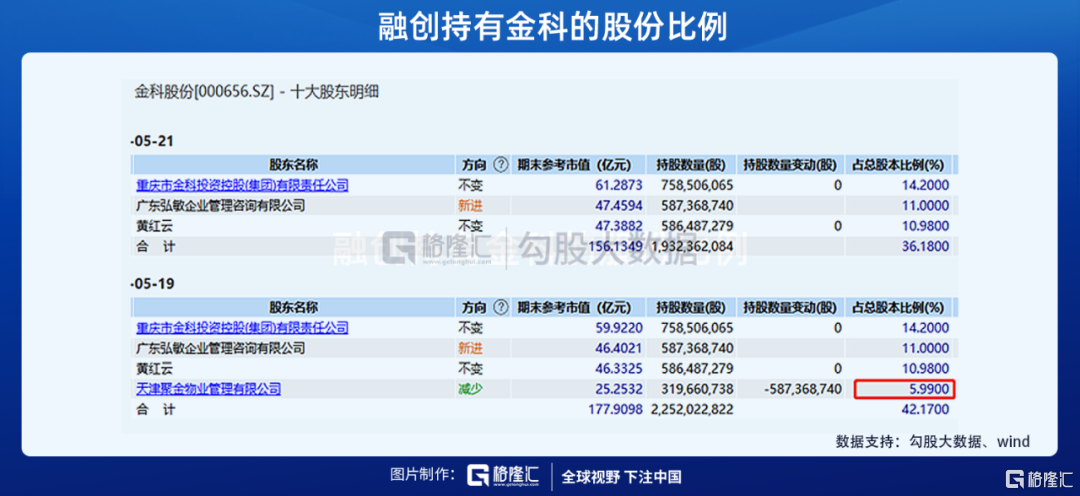Click the share count 319,660,738

click(x=697, y=389)
